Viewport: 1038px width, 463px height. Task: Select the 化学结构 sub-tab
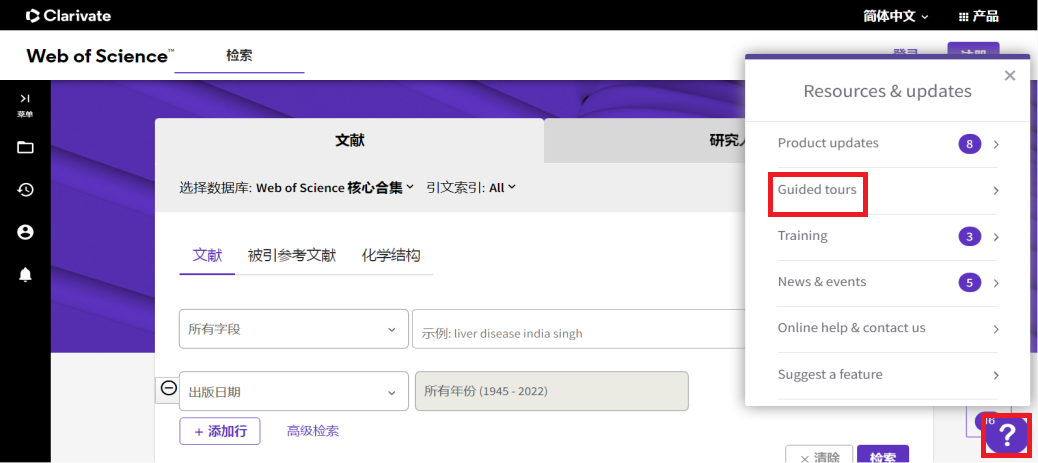coord(391,256)
